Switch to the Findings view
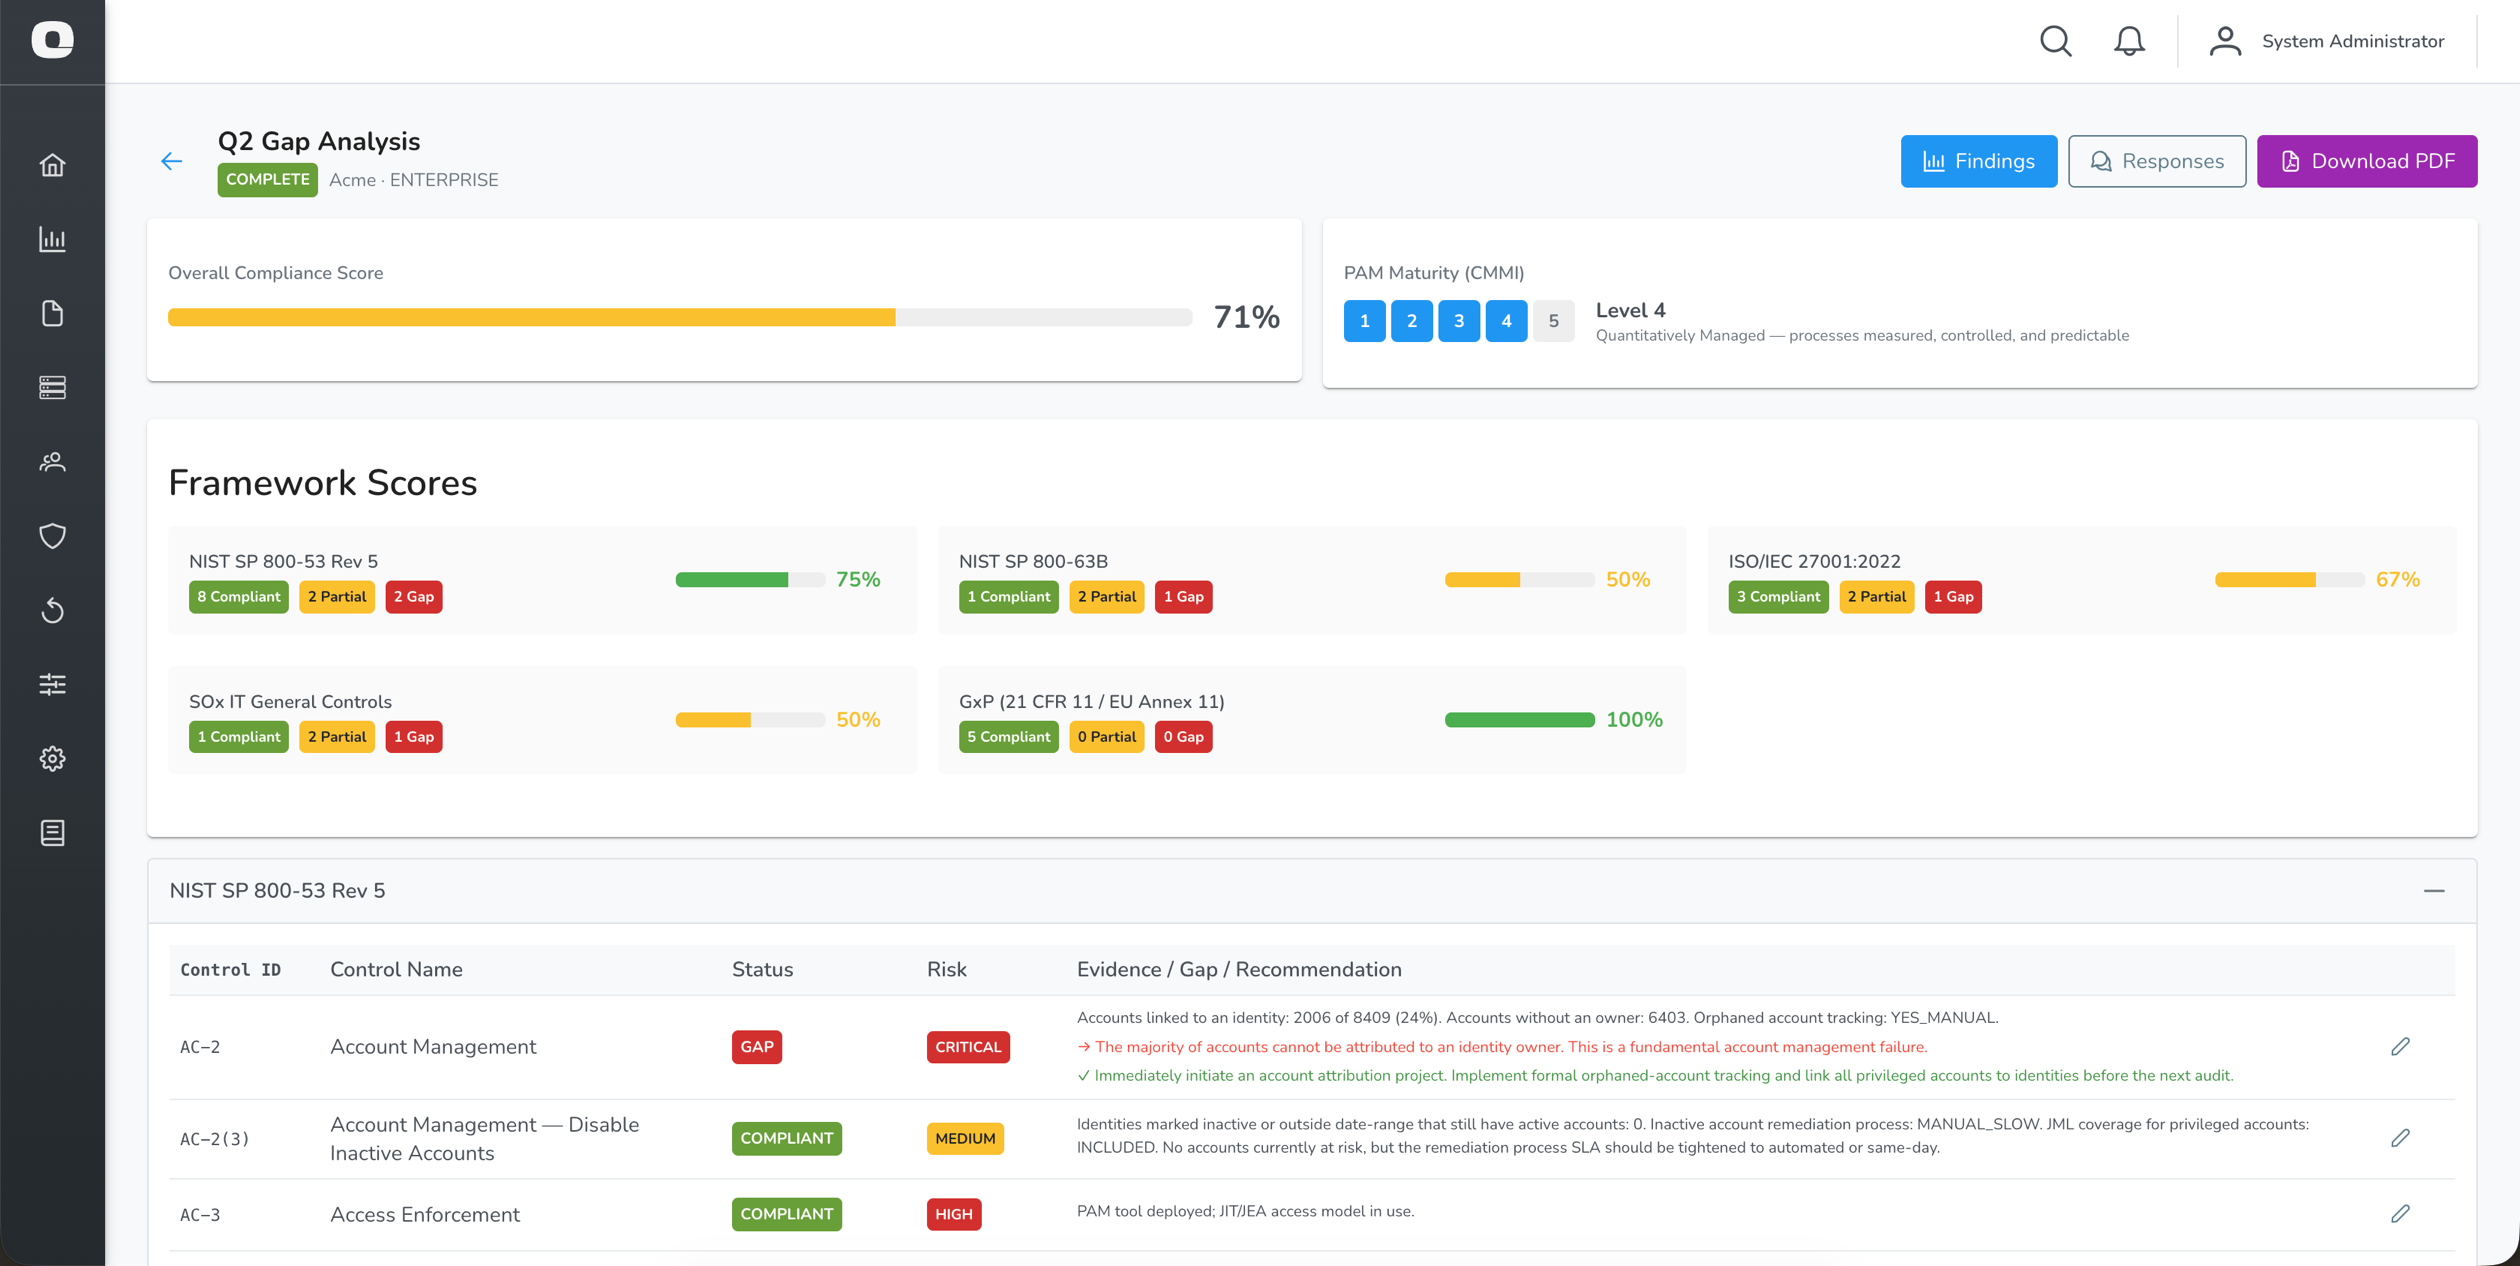This screenshot has width=2520, height=1266. pyautogui.click(x=1978, y=161)
